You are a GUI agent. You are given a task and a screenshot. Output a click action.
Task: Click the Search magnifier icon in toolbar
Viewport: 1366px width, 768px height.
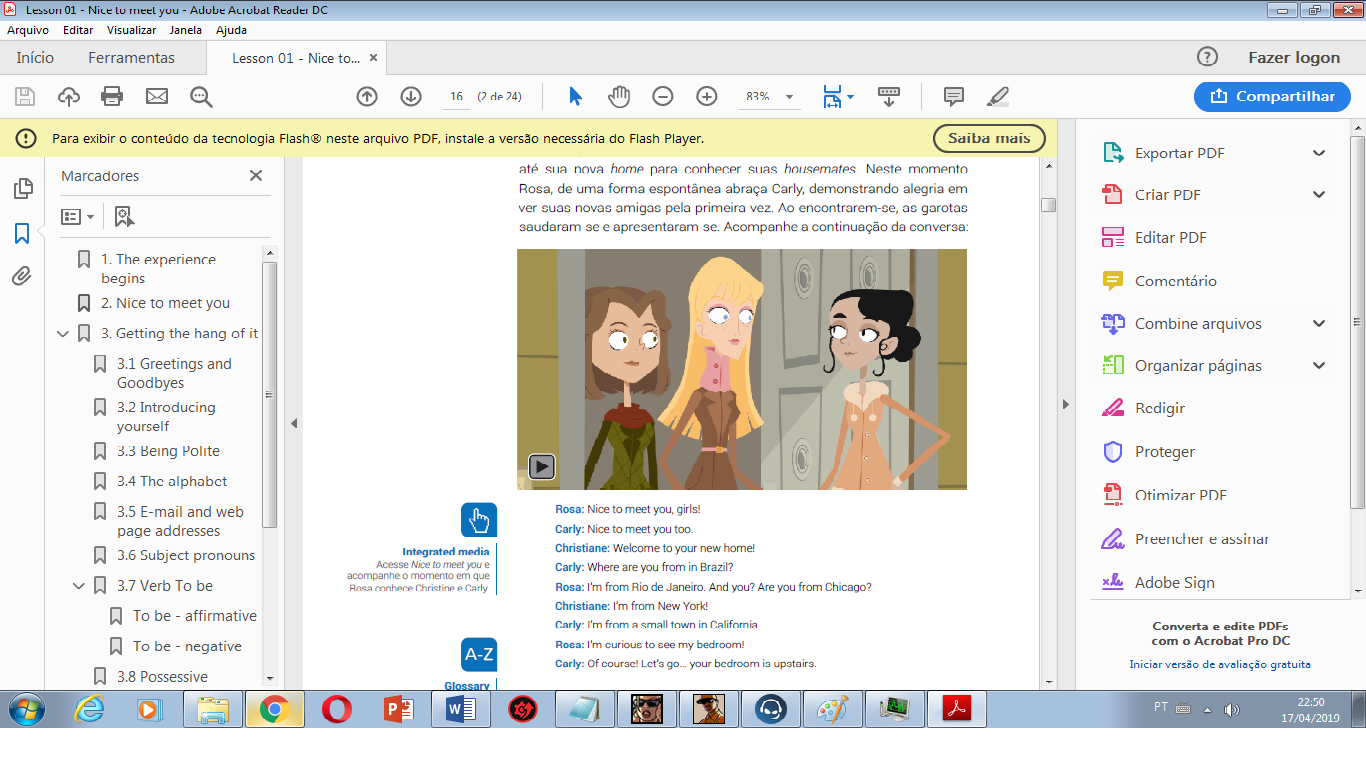pyautogui.click(x=201, y=96)
